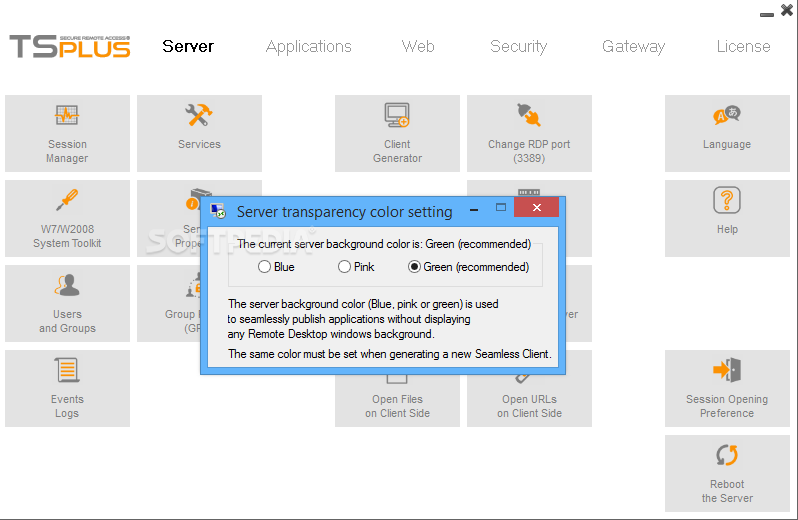Switch to the Applications tab

(308, 46)
